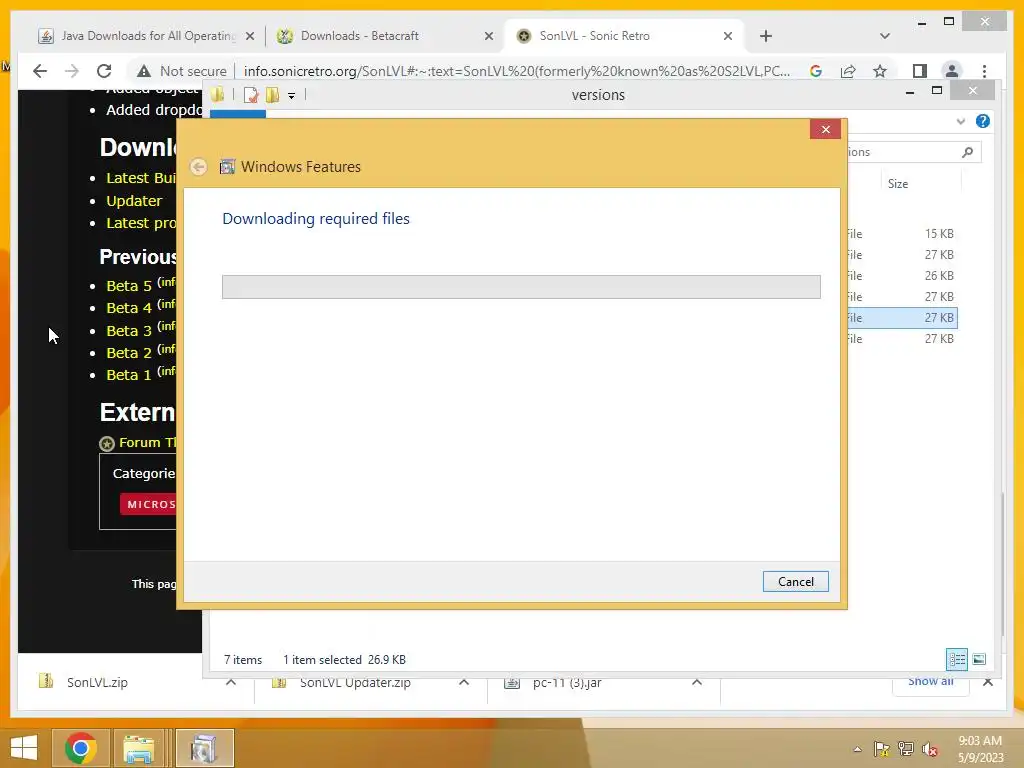Open the Beta 2 download link
The image size is (1024, 768).
pos(129,353)
